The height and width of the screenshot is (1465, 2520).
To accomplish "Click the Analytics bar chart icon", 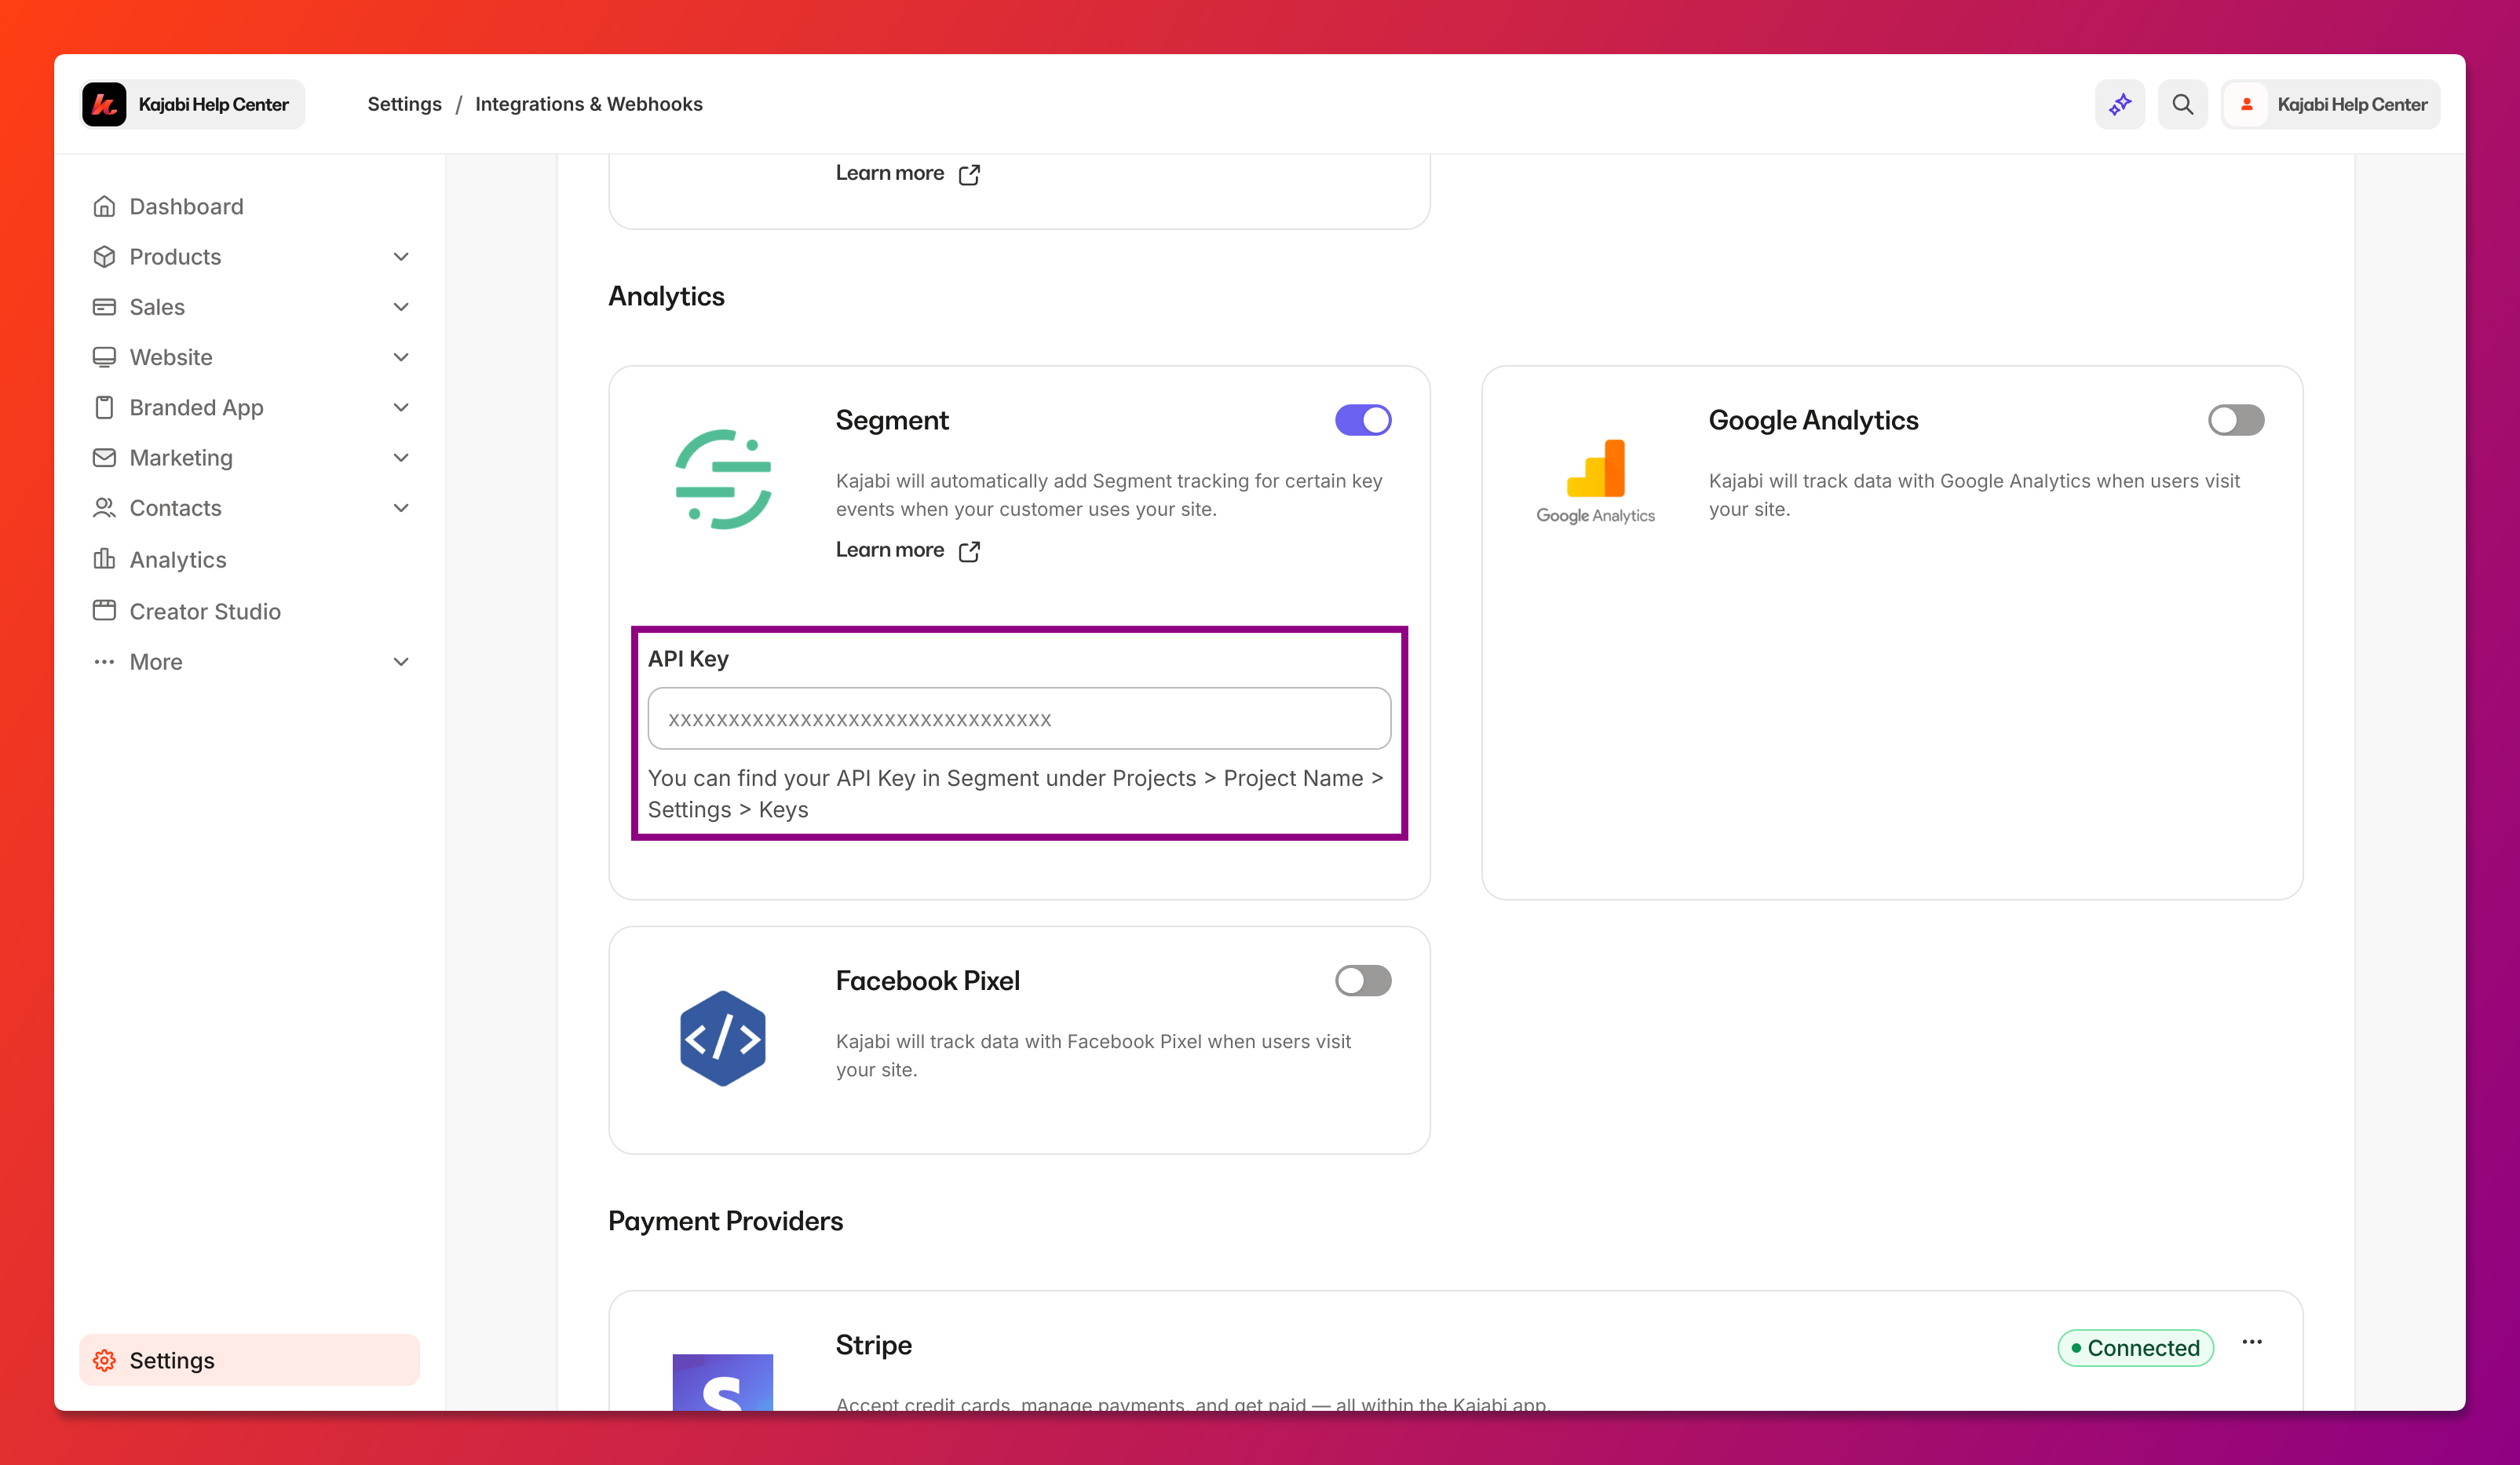I will pos(104,559).
